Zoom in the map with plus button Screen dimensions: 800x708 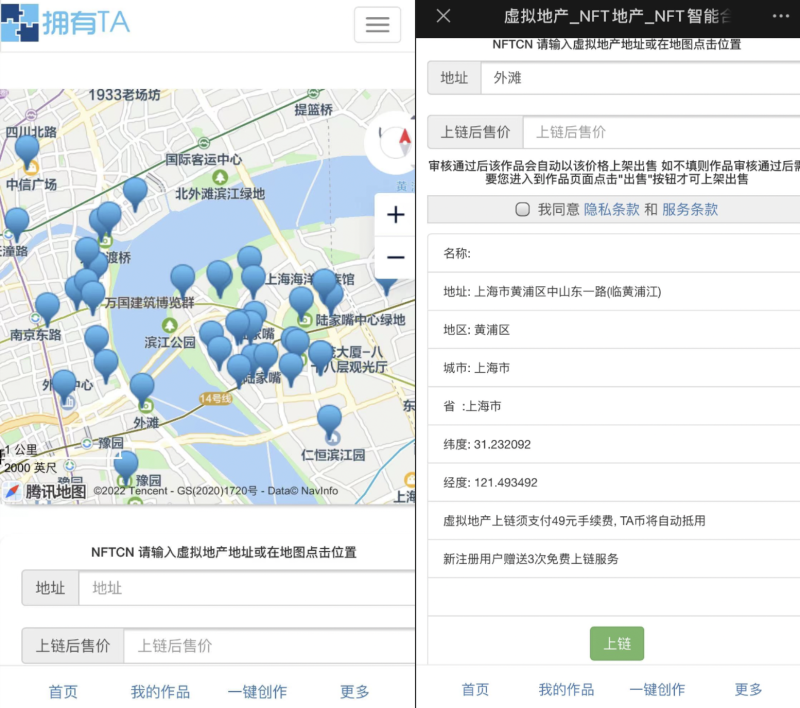click(x=395, y=215)
